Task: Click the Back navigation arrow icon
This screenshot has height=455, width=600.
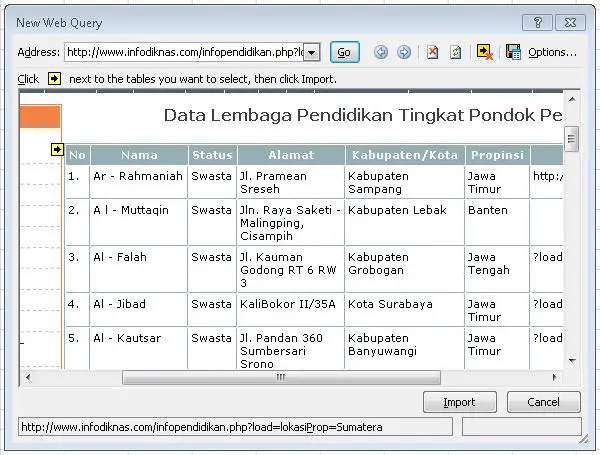Action: [381, 52]
